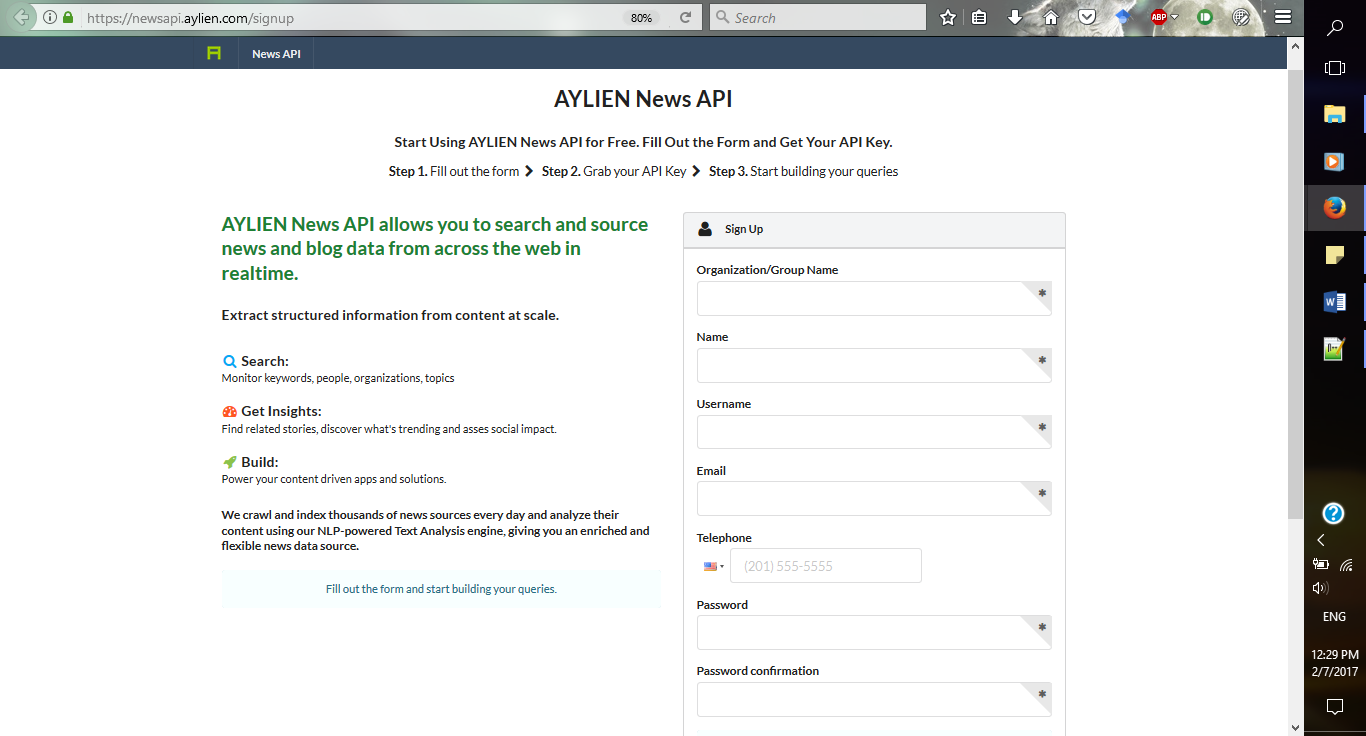Click the Telephone number input field
Image resolution: width=1366 pixels, height=736 pixels.
[x=826, y=566]
